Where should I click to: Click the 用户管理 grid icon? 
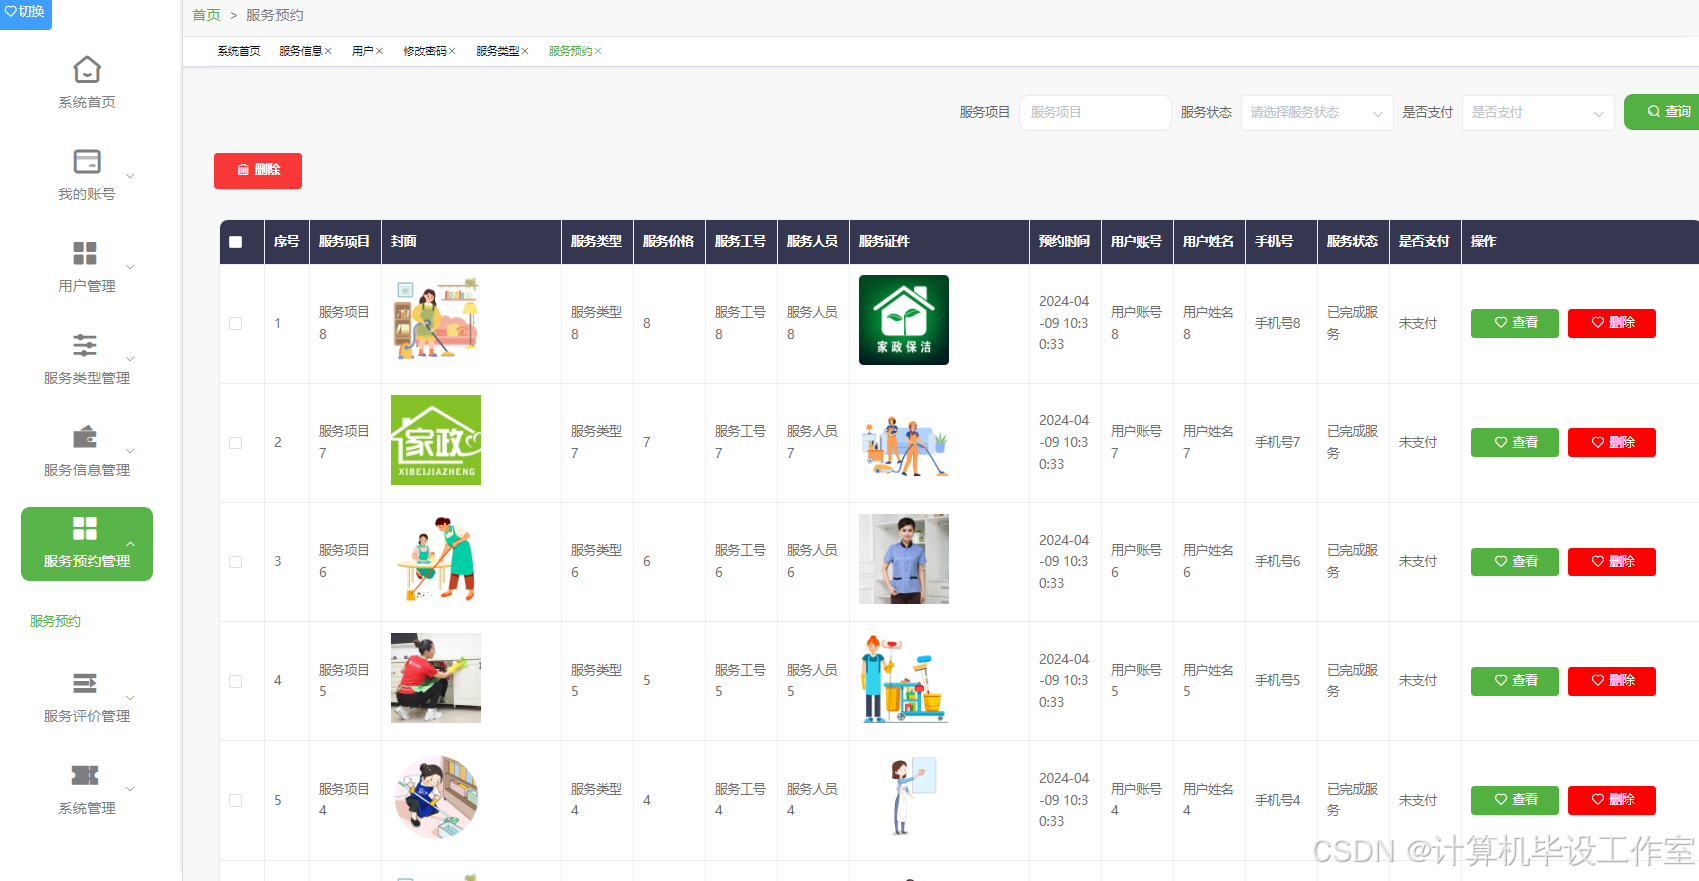(85, 253)
